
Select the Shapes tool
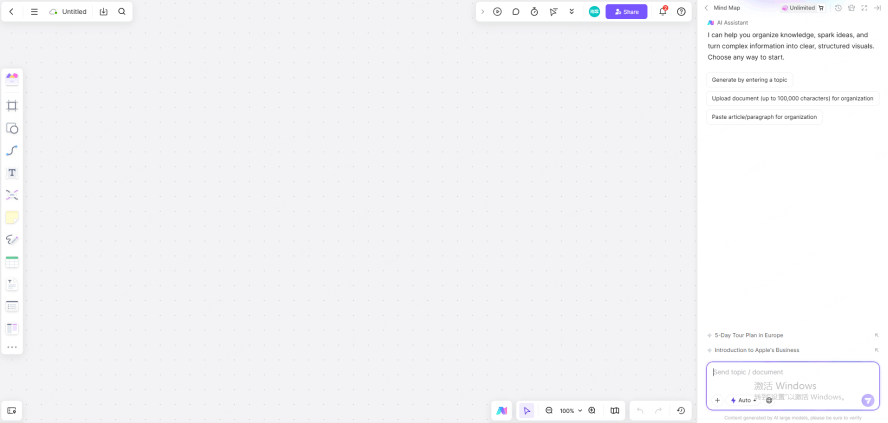click(12, 128)
